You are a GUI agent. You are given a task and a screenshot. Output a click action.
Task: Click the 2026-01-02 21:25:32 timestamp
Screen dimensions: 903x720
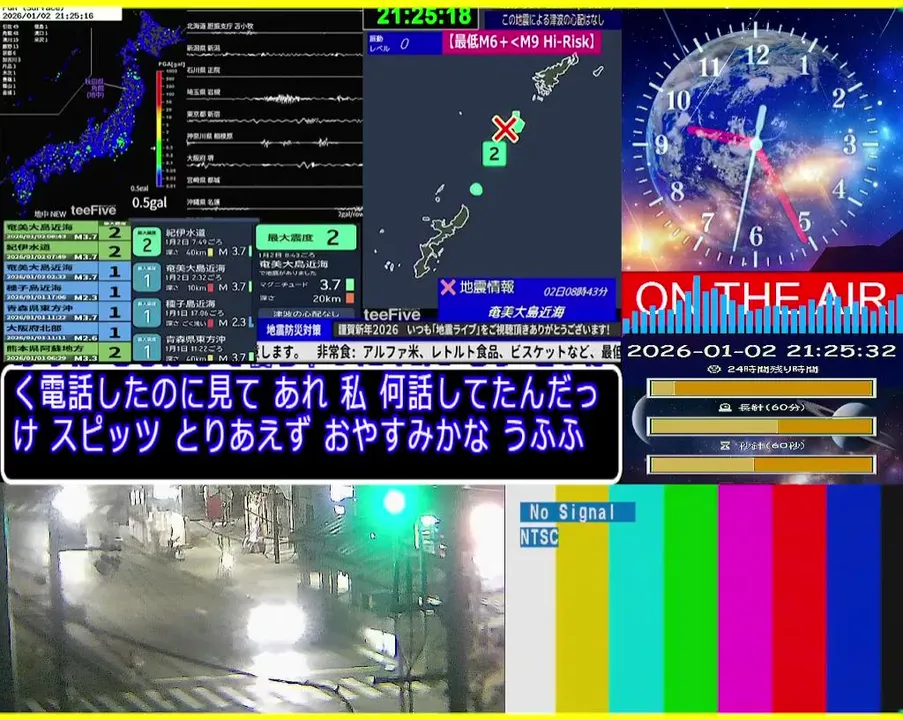click(762, 350)
